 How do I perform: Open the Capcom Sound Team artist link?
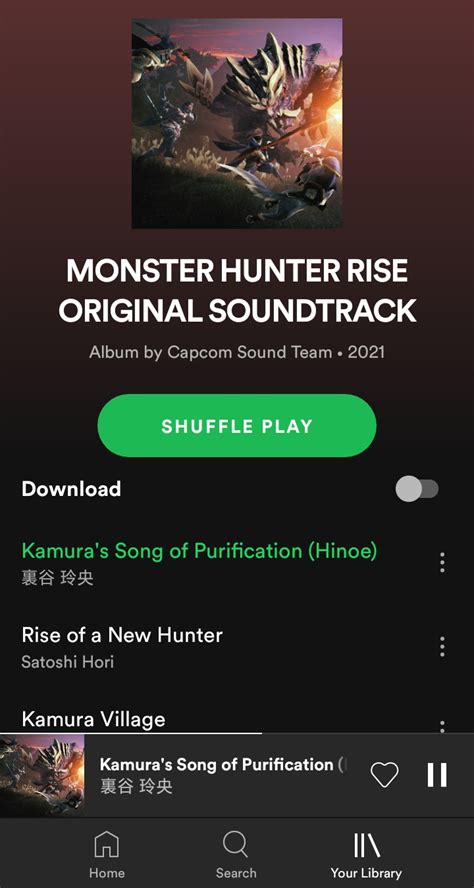coord(249,352)
